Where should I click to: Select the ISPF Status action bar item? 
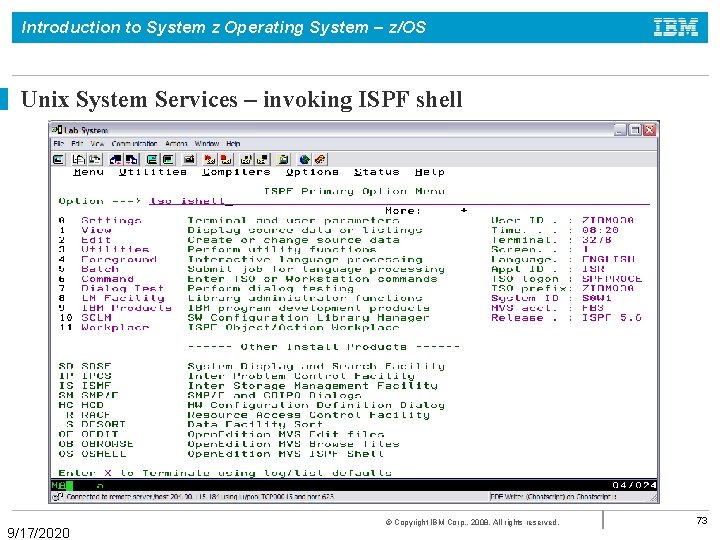[377, 172]
